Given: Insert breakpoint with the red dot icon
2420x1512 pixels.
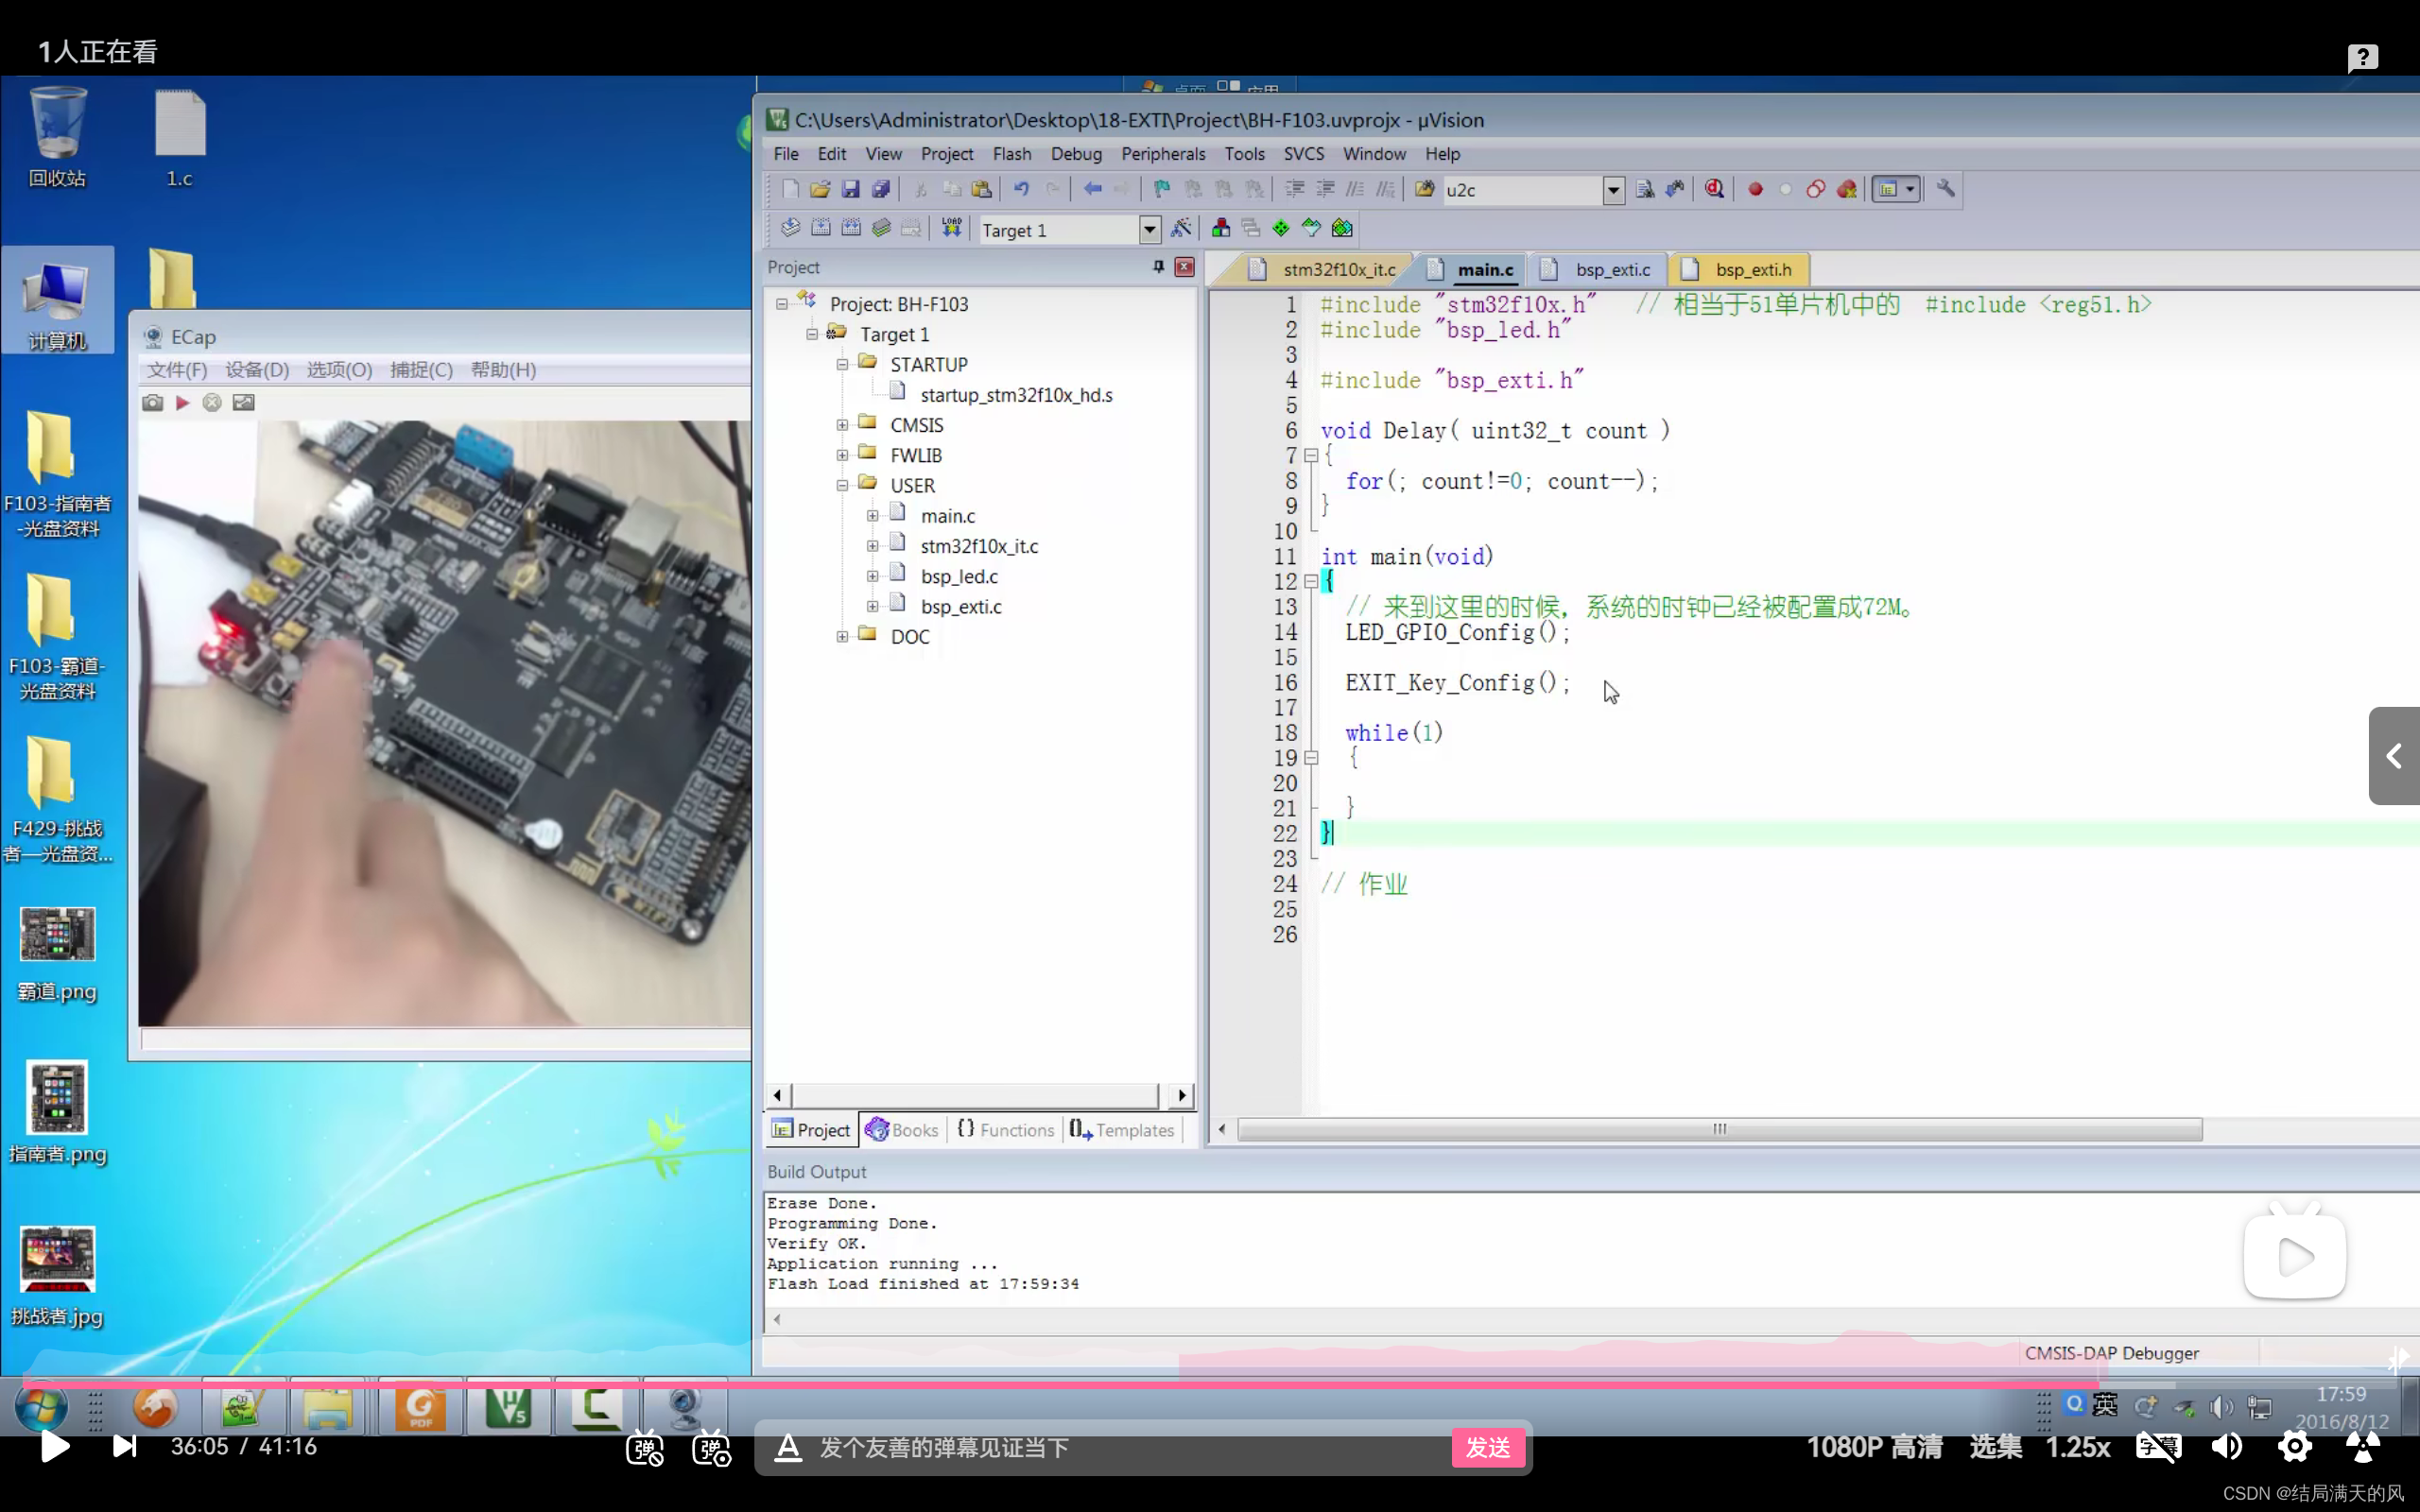Looking at the screenshot, I should [x=1755, y=189].
